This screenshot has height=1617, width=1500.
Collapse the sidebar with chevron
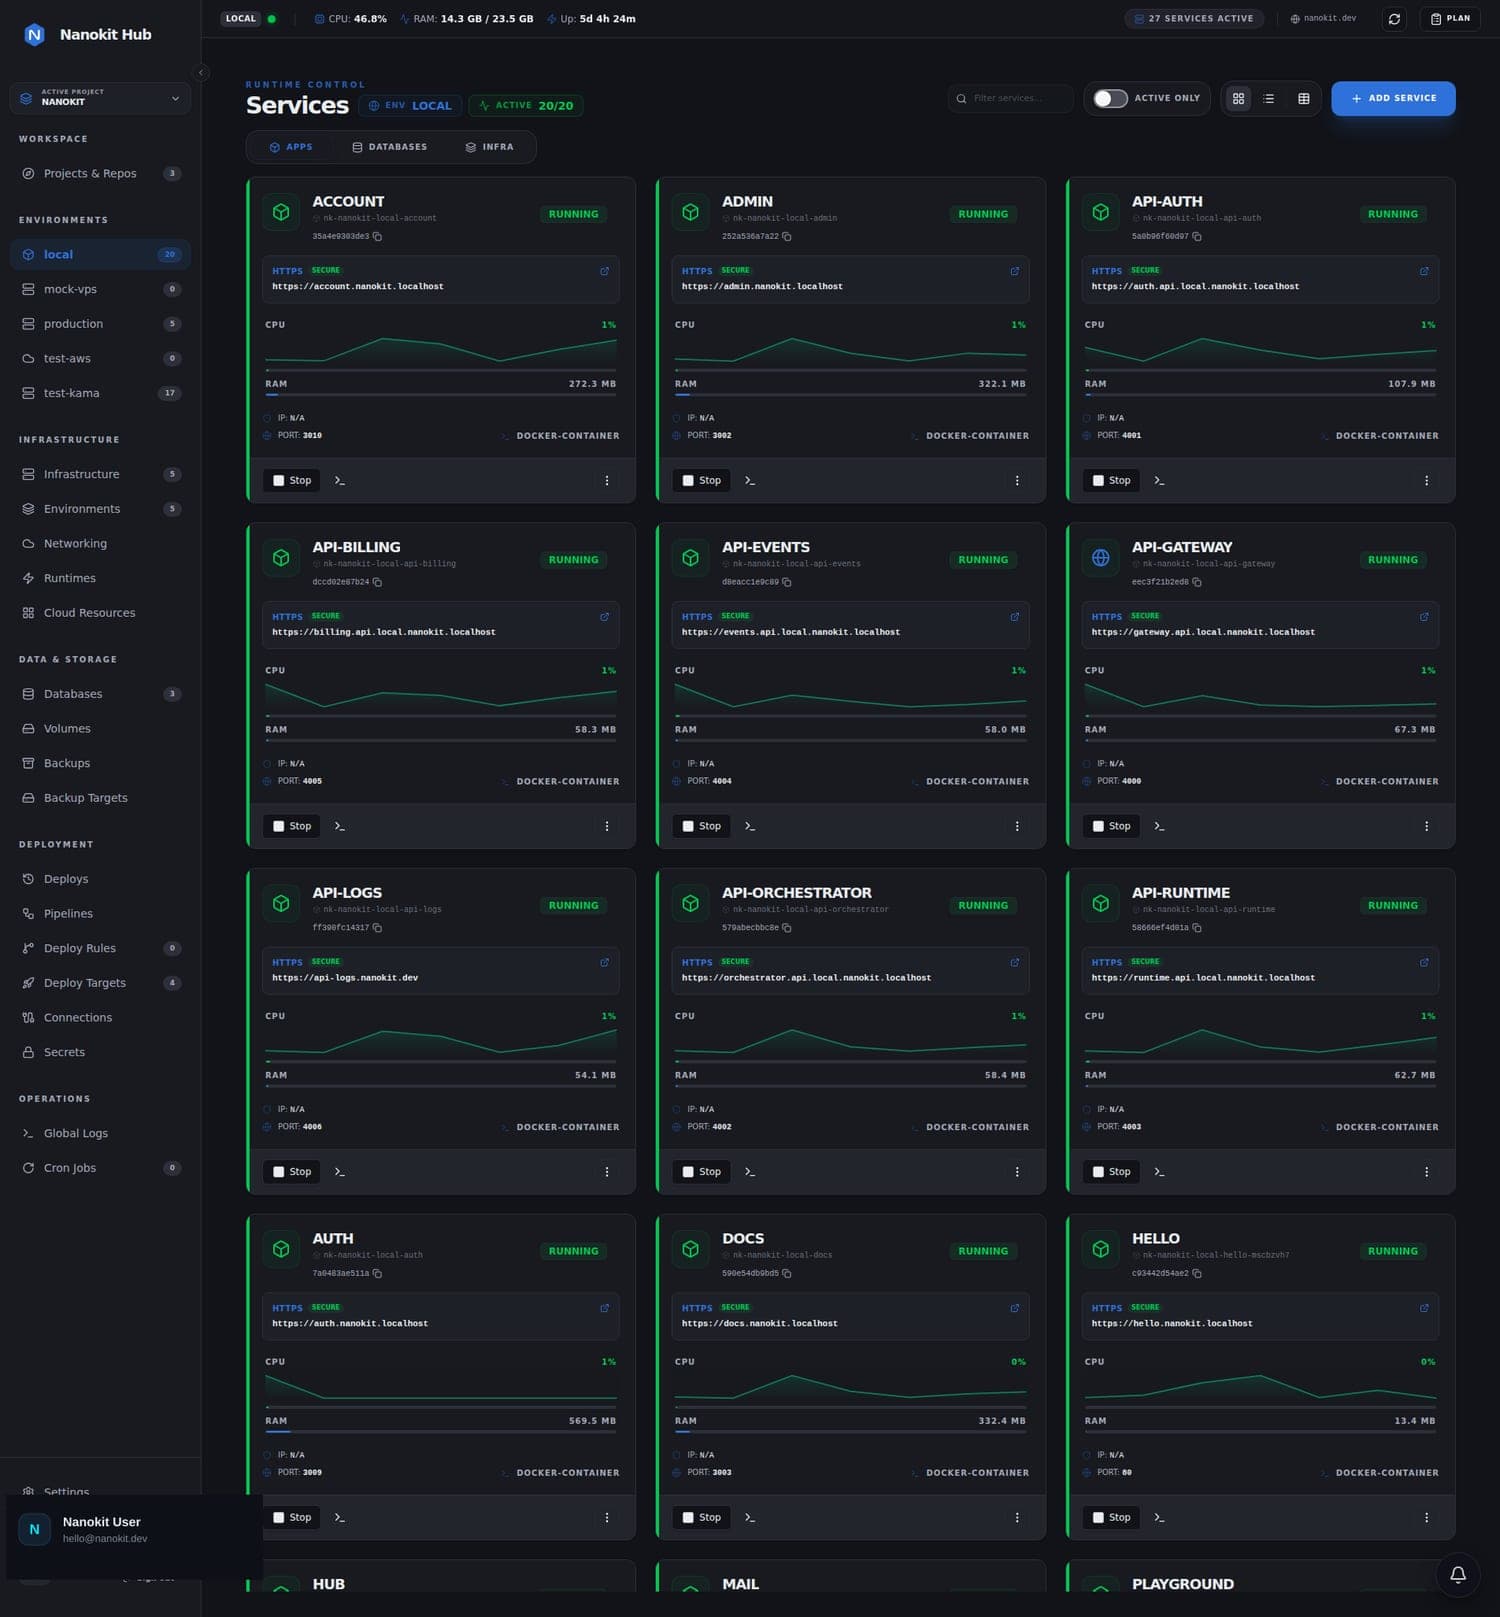pyautogui.click(x=201, y=72)
